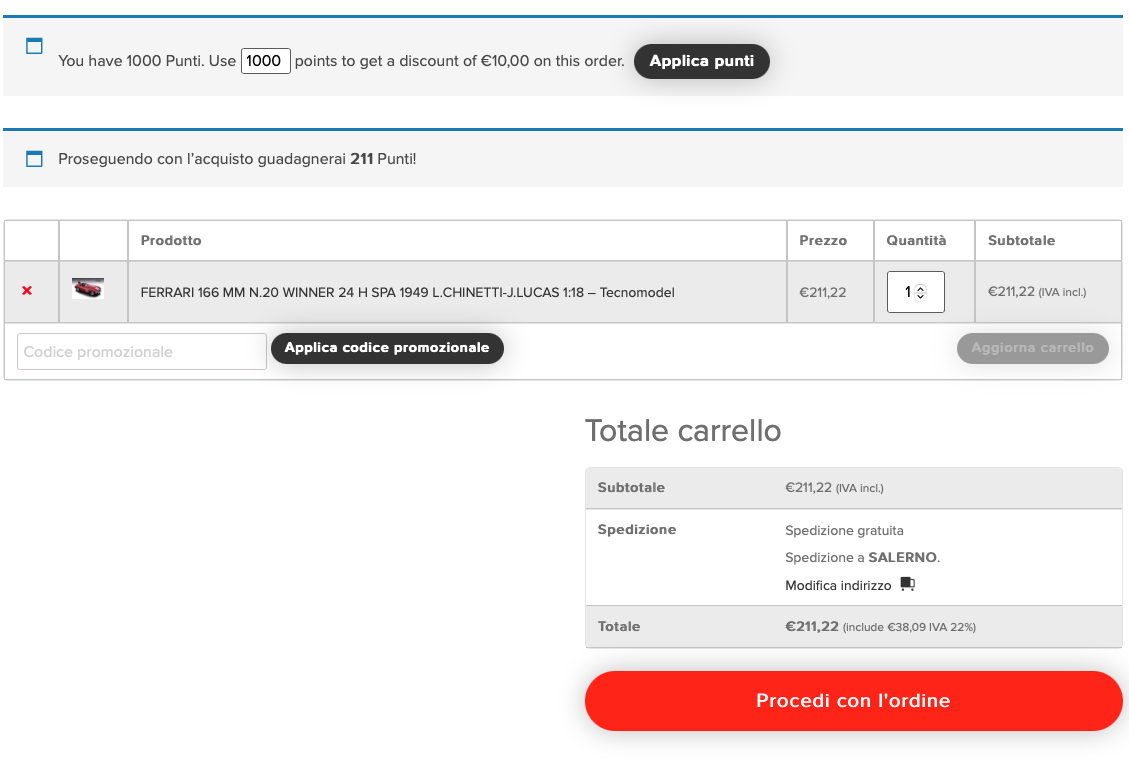The height and width of the screenshot is (770, 1129).
Task: Open the Ferrari 166 MM N.20 product link
Action: pos(408,292)
